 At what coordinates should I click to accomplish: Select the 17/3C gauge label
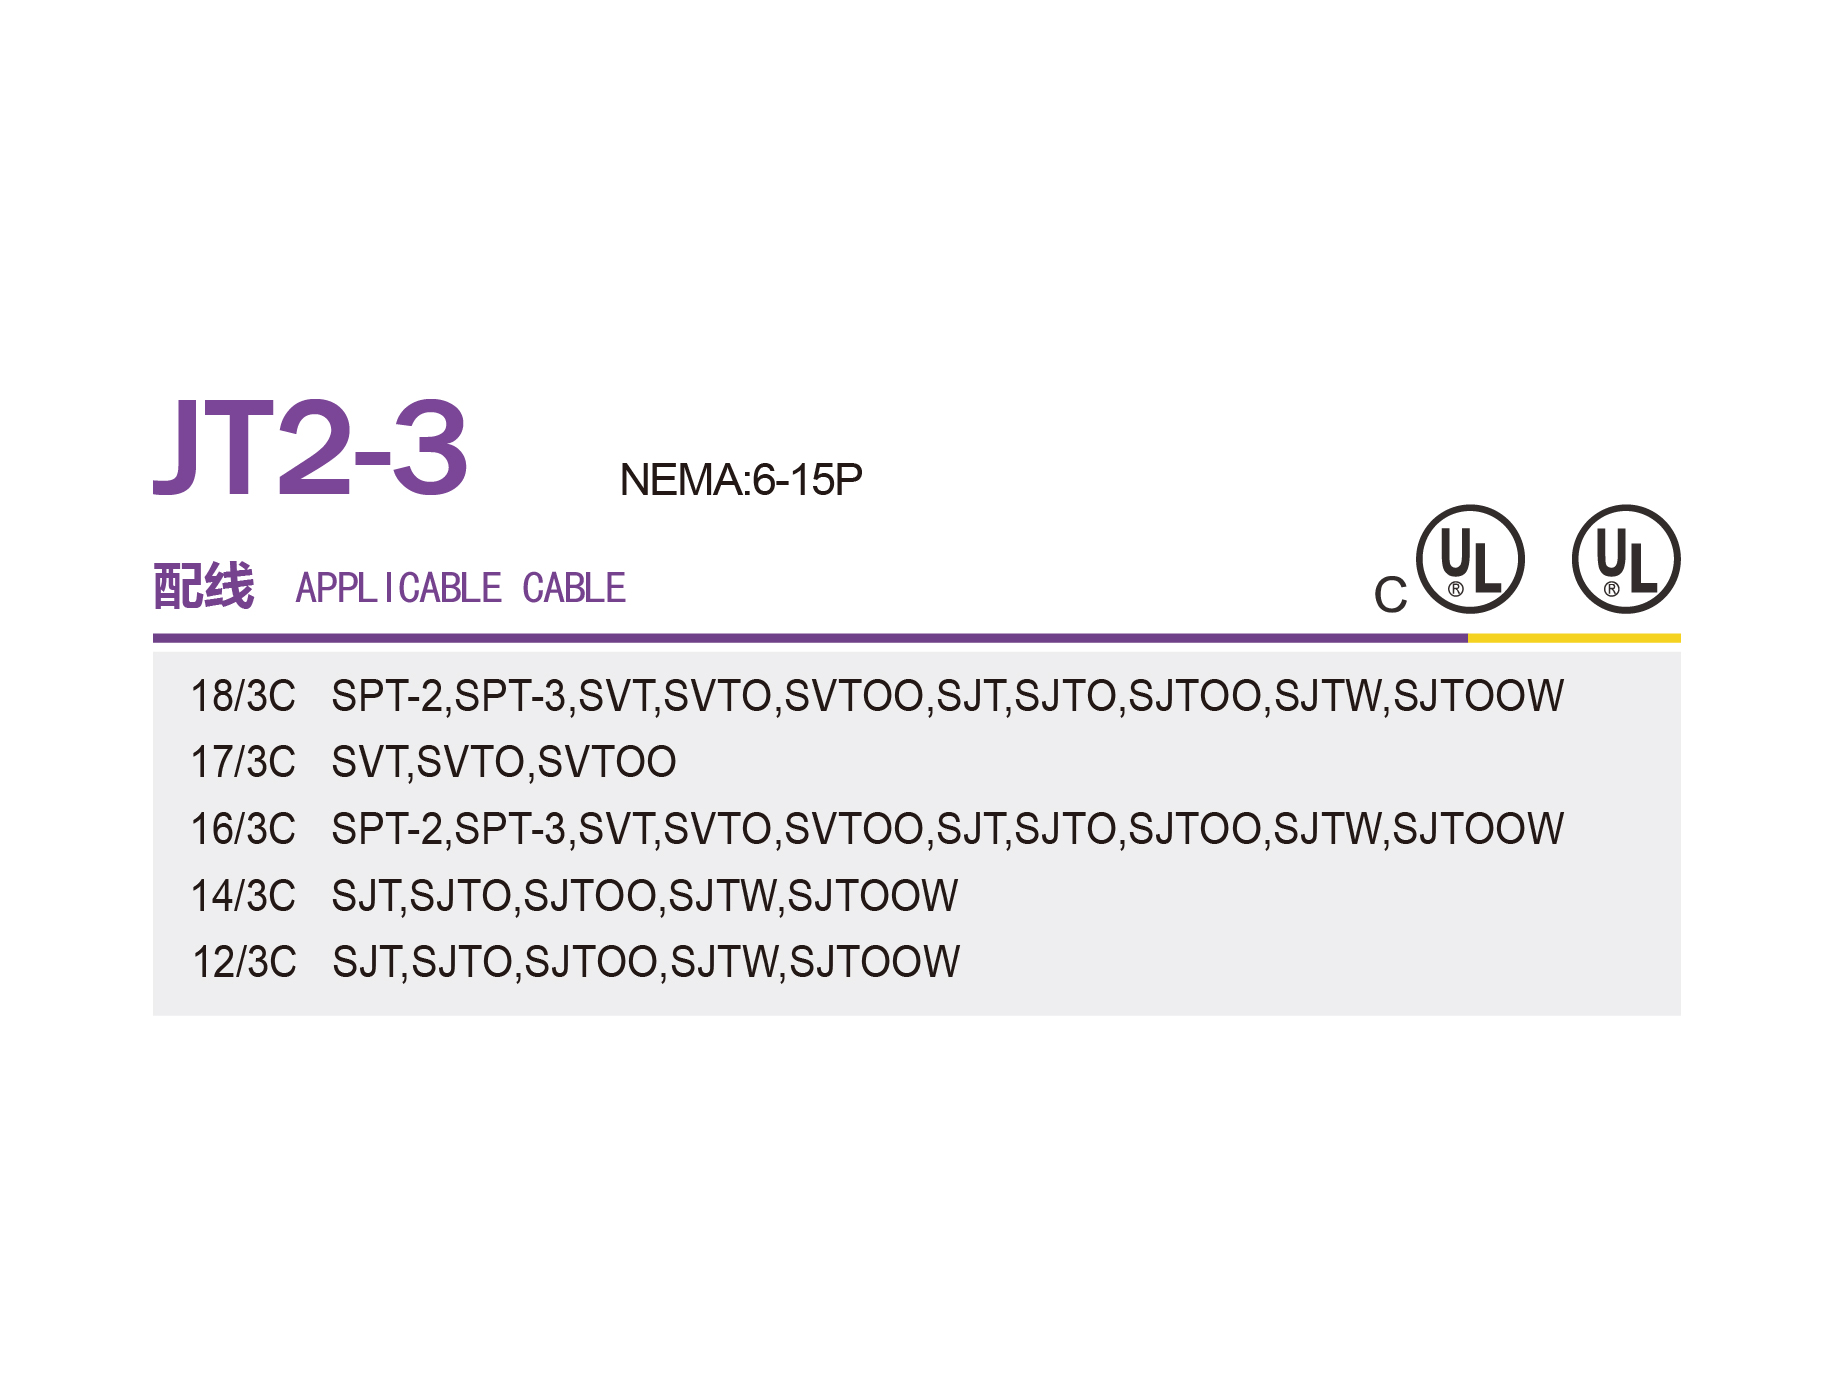tap(243, 762)
